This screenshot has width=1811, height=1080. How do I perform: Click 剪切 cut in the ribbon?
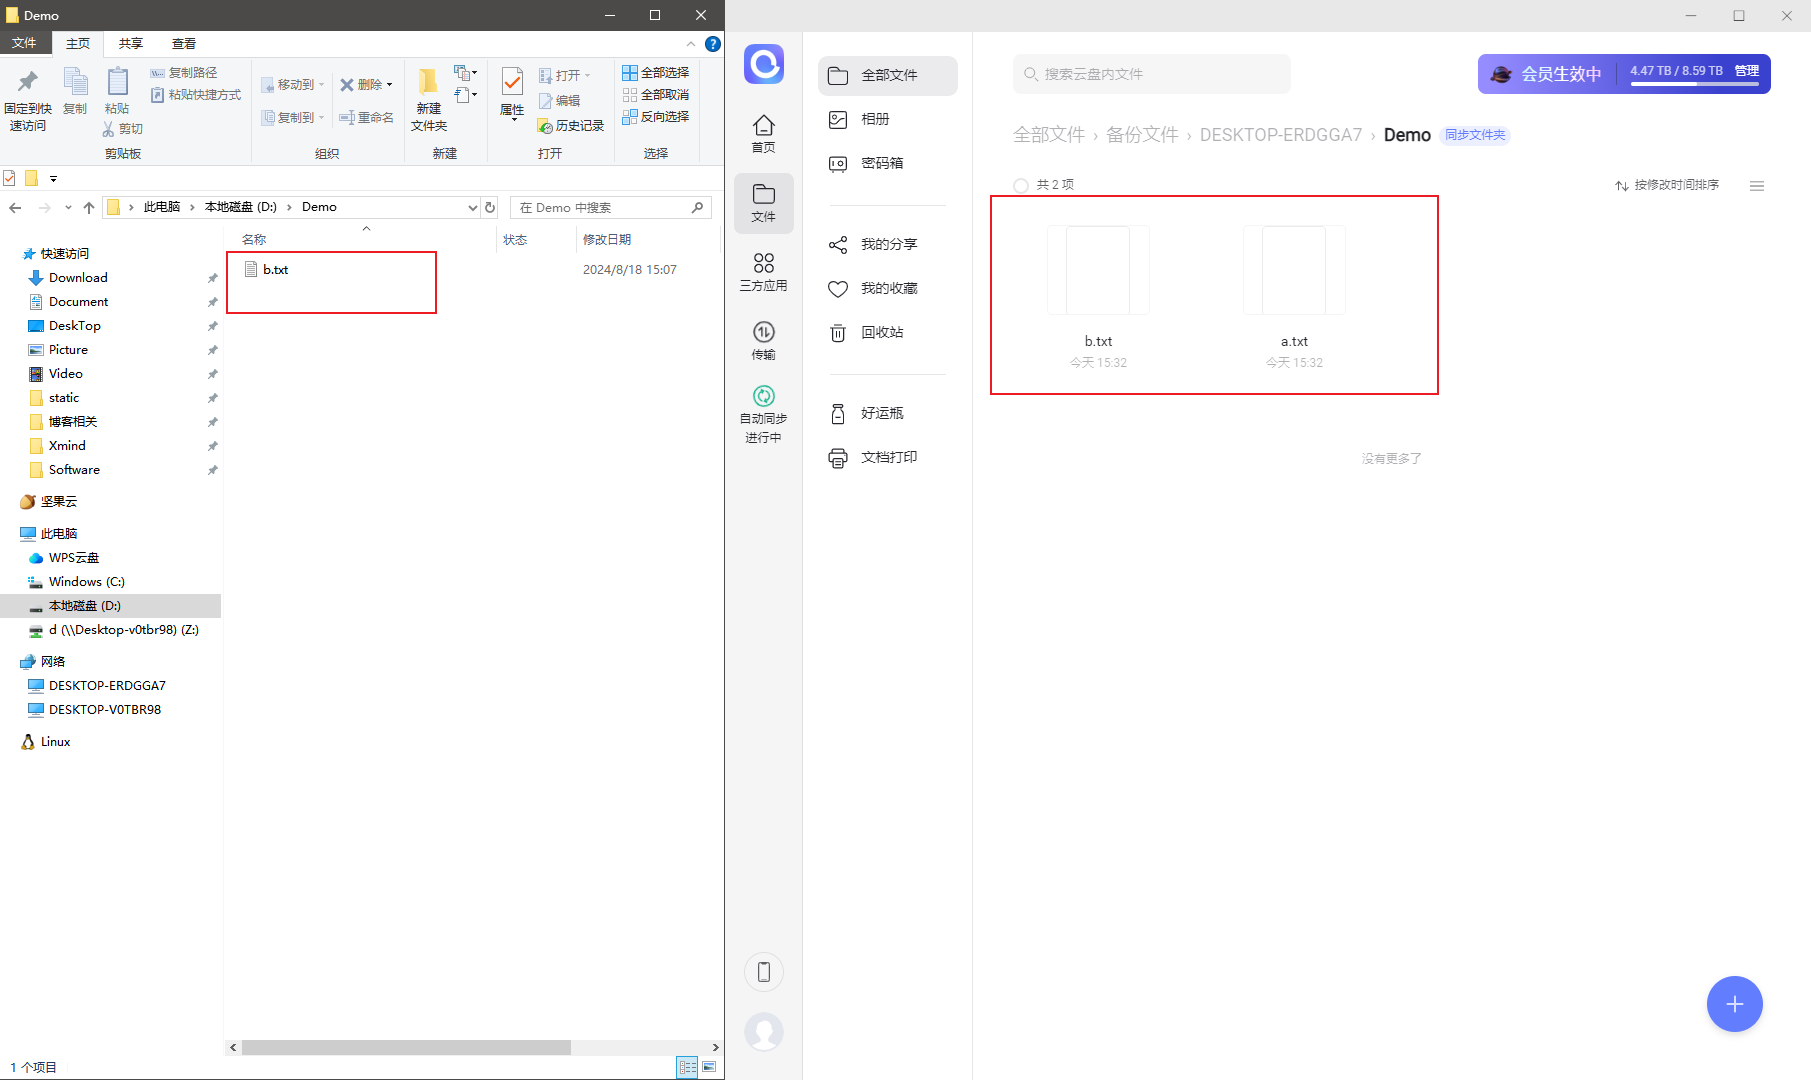123,129
